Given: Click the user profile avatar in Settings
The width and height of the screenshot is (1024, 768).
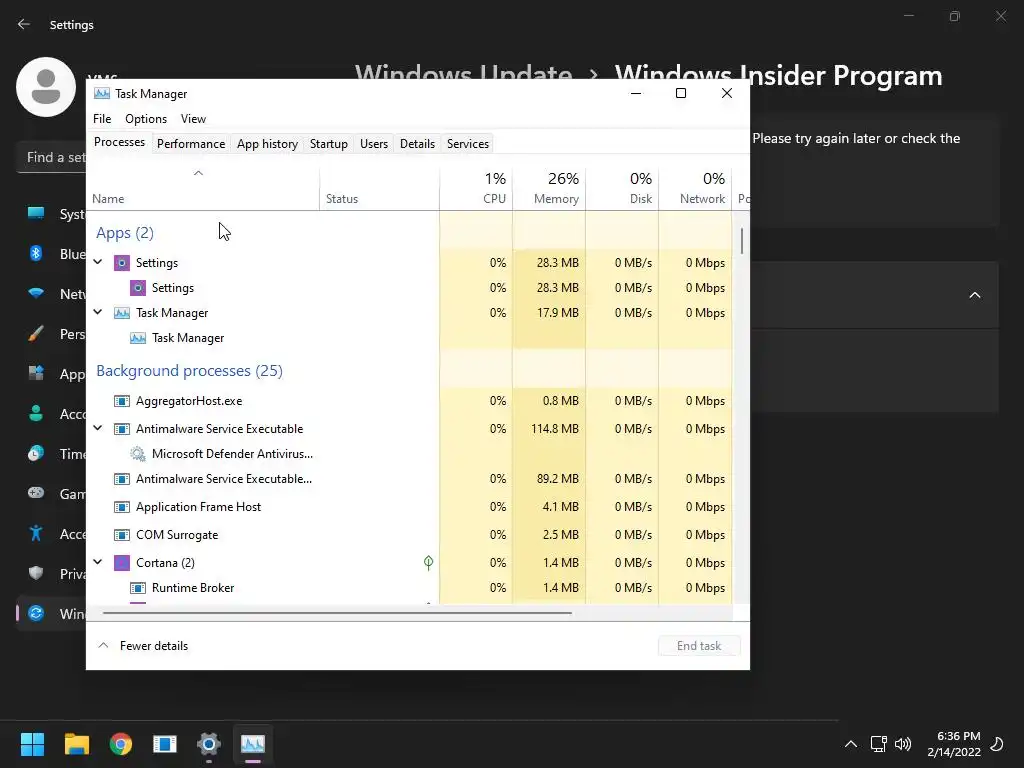Looking at the screenshot, I should point(46,87).
